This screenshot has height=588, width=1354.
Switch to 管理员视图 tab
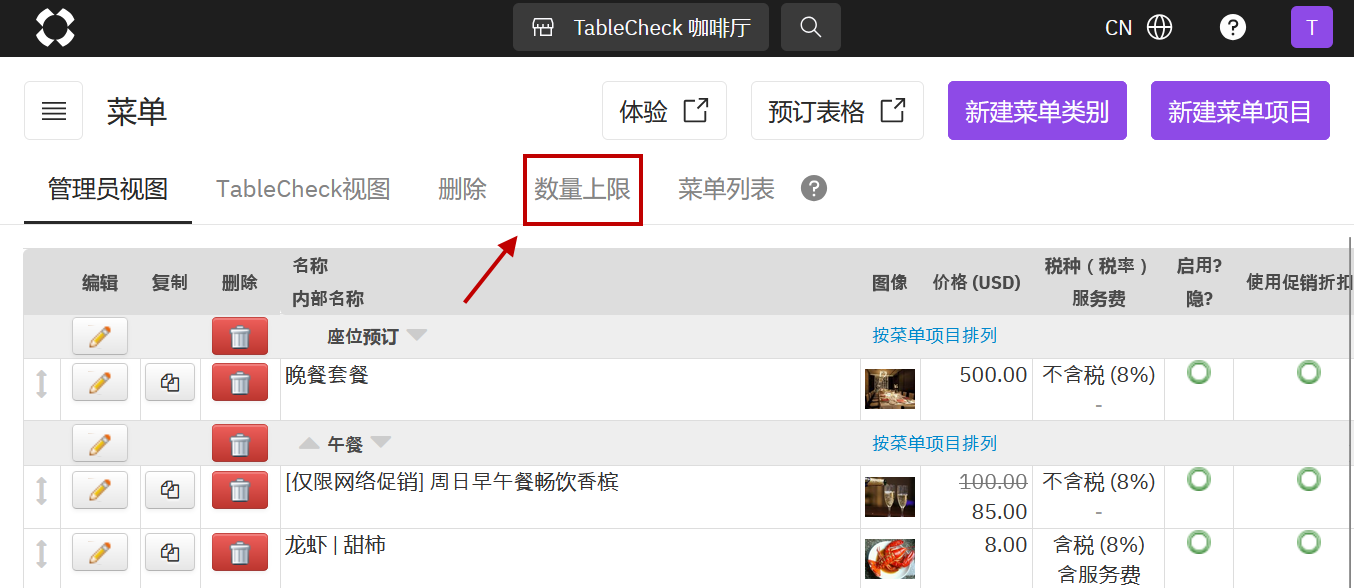click(108, 189)
